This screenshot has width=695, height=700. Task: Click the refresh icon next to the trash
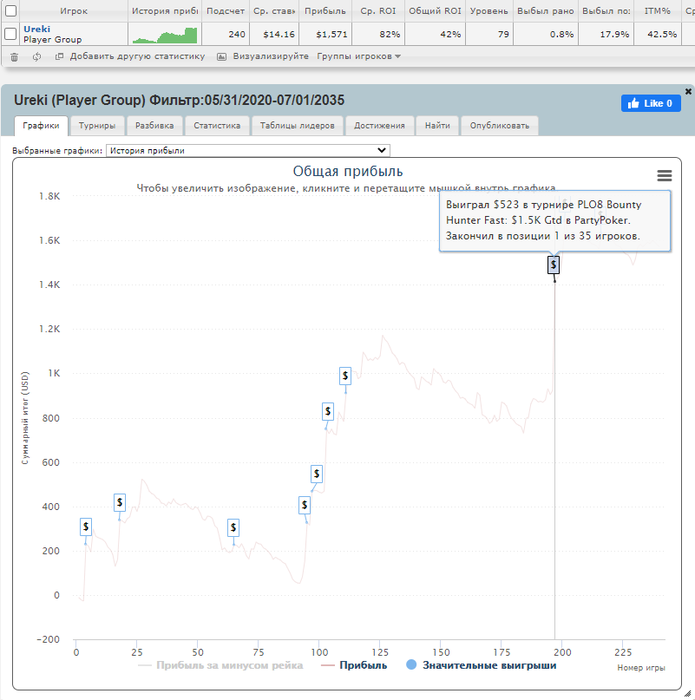(37, 57)
